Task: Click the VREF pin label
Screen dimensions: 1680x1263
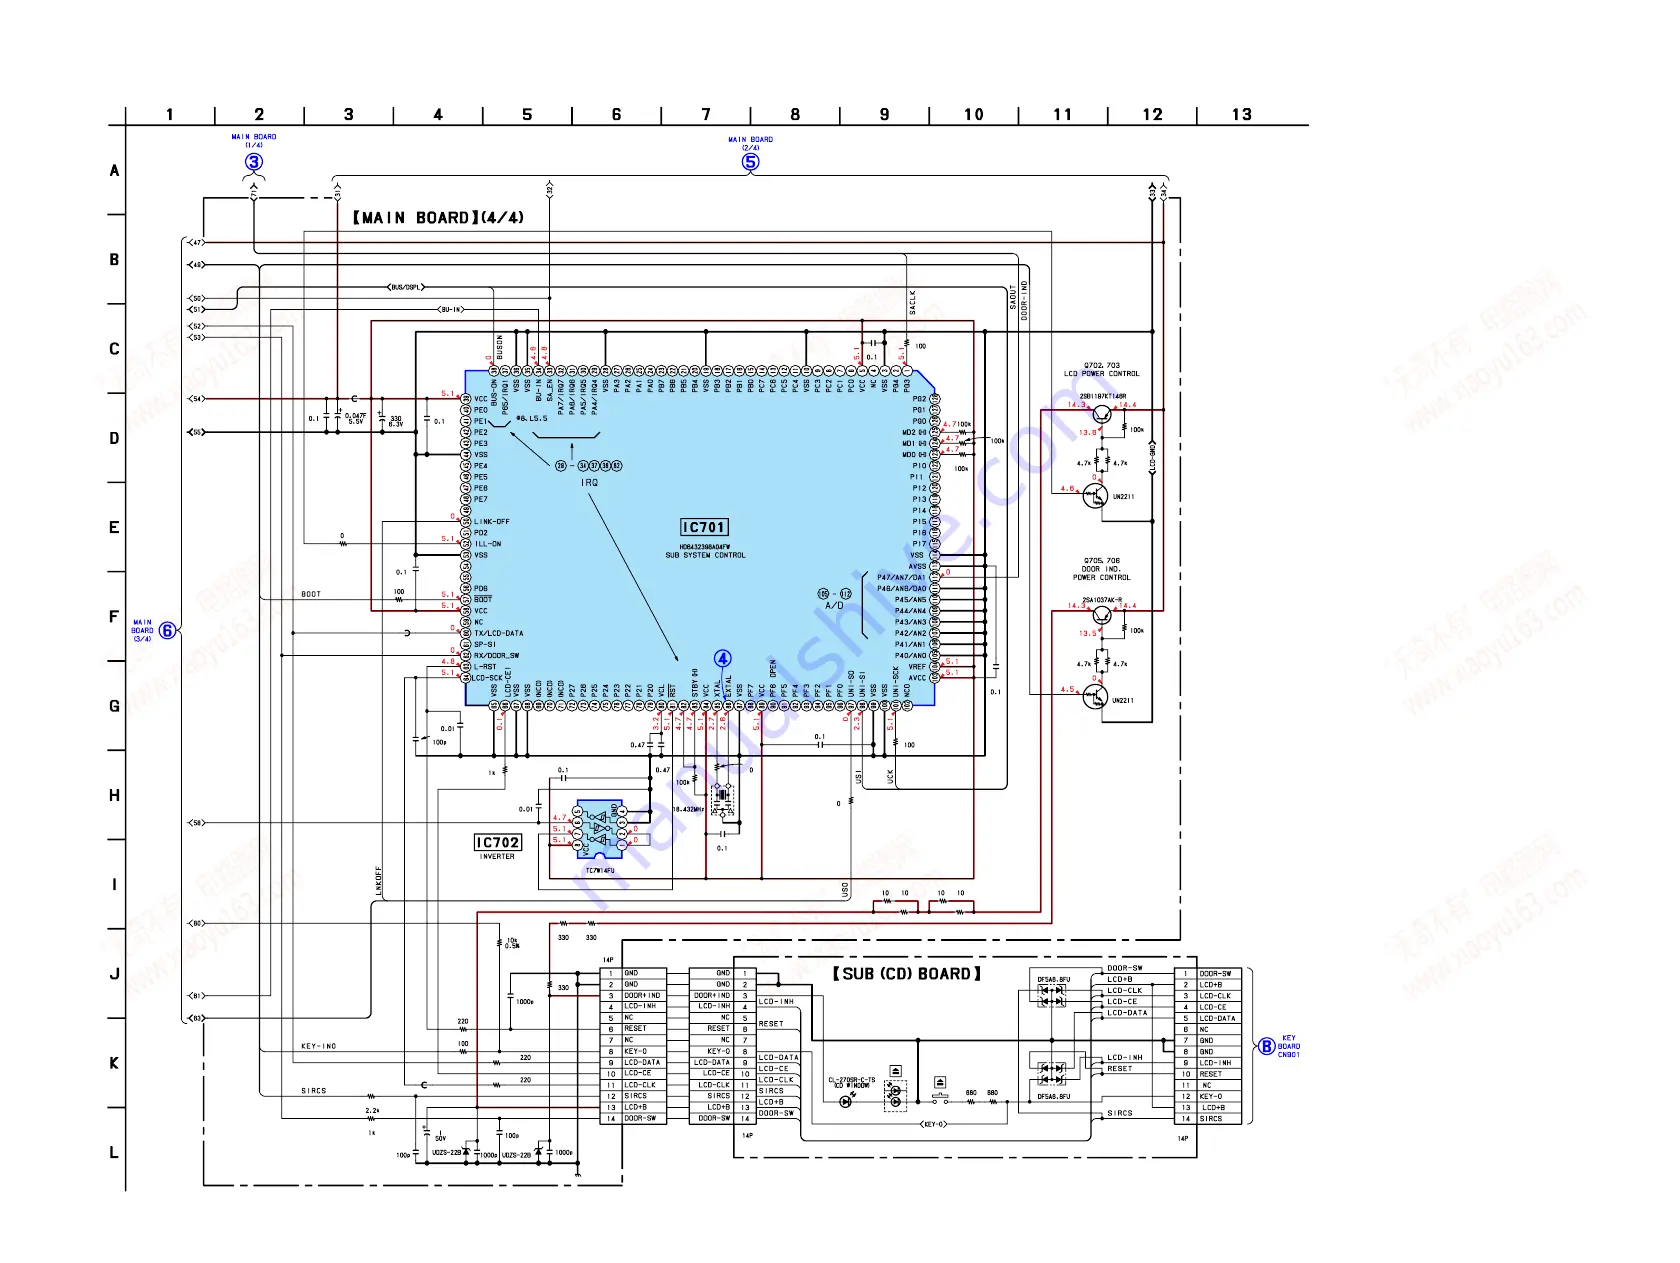Action: [x=917, y=667]
